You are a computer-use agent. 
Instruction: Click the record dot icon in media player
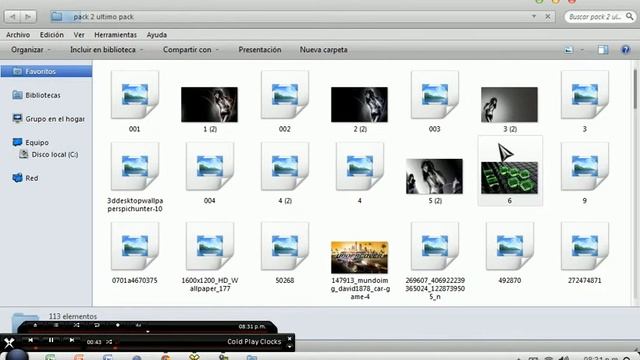point(118,325)
